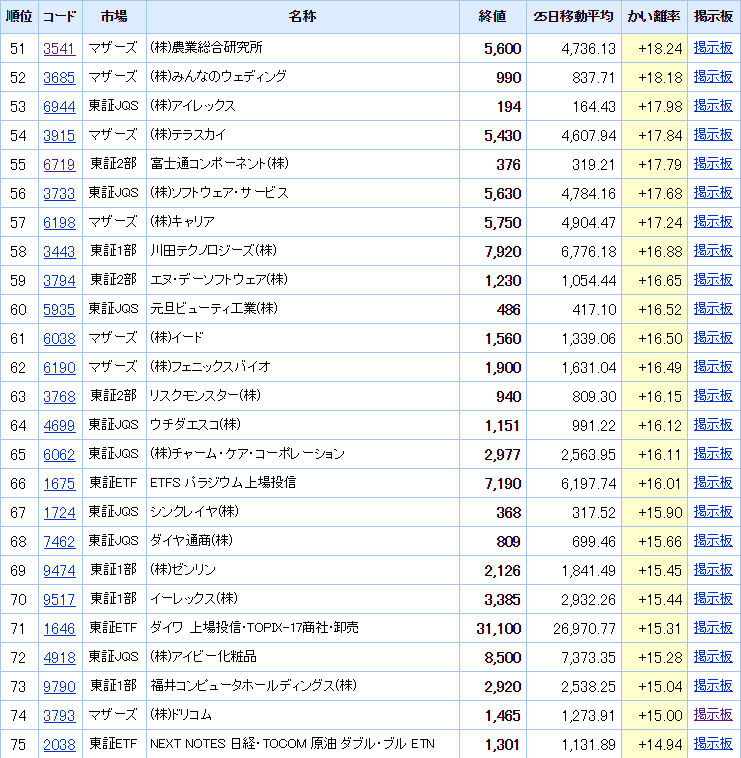Image resolution: width=741 pixels, height=758 pixels.
Task: Open 掲示板 link for ドリコム row
Action: point(713,715)
